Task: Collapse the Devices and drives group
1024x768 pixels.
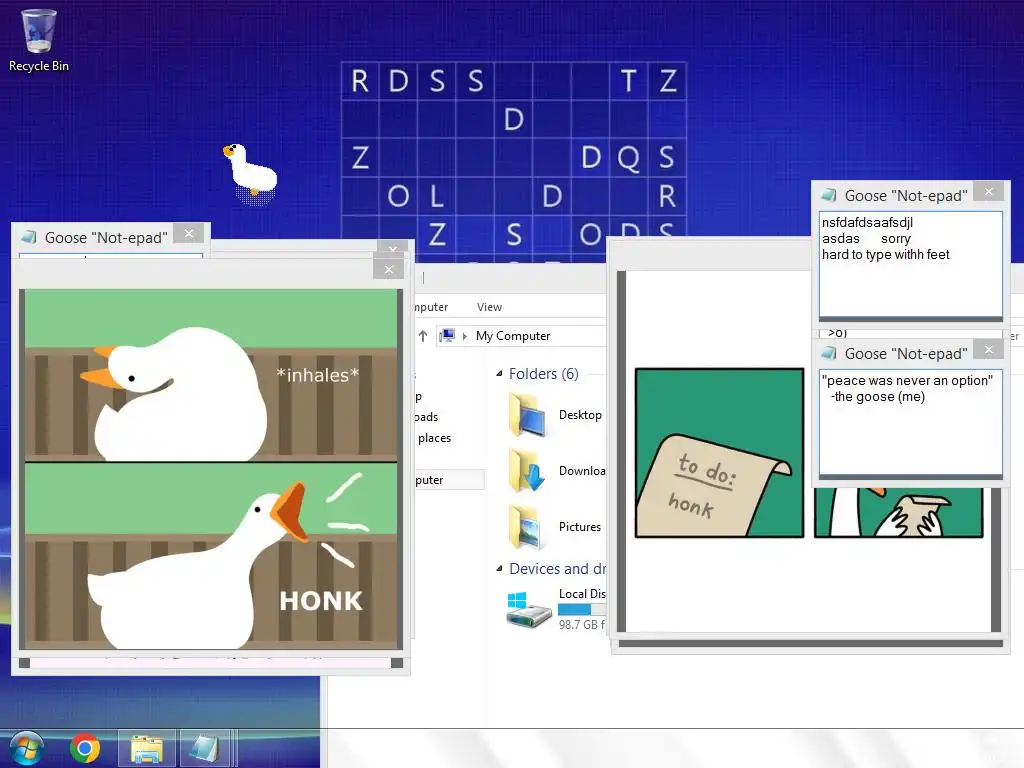Action: click(x=499, y=569)
